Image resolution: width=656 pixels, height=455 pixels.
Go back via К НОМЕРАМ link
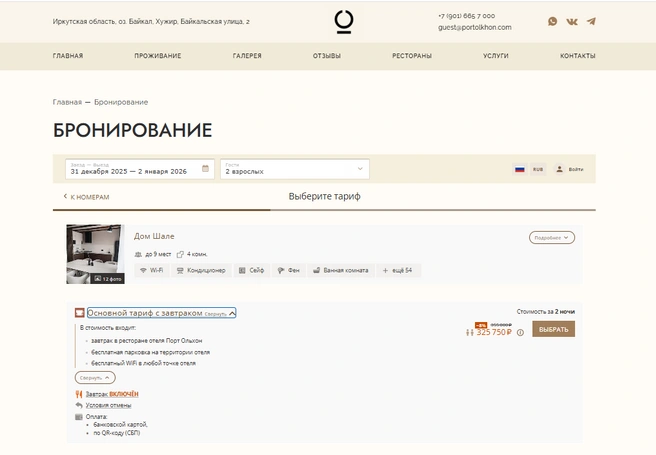87,197
